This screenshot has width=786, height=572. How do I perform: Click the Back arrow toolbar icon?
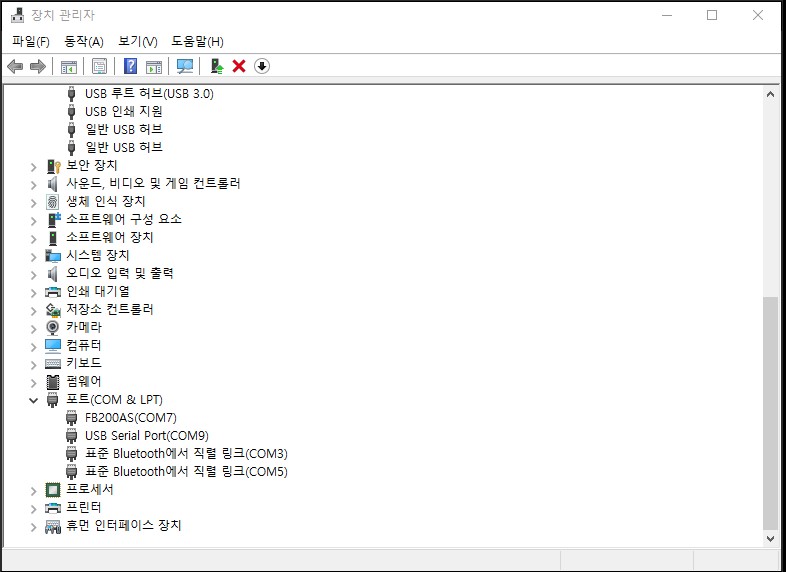point(15,66)
